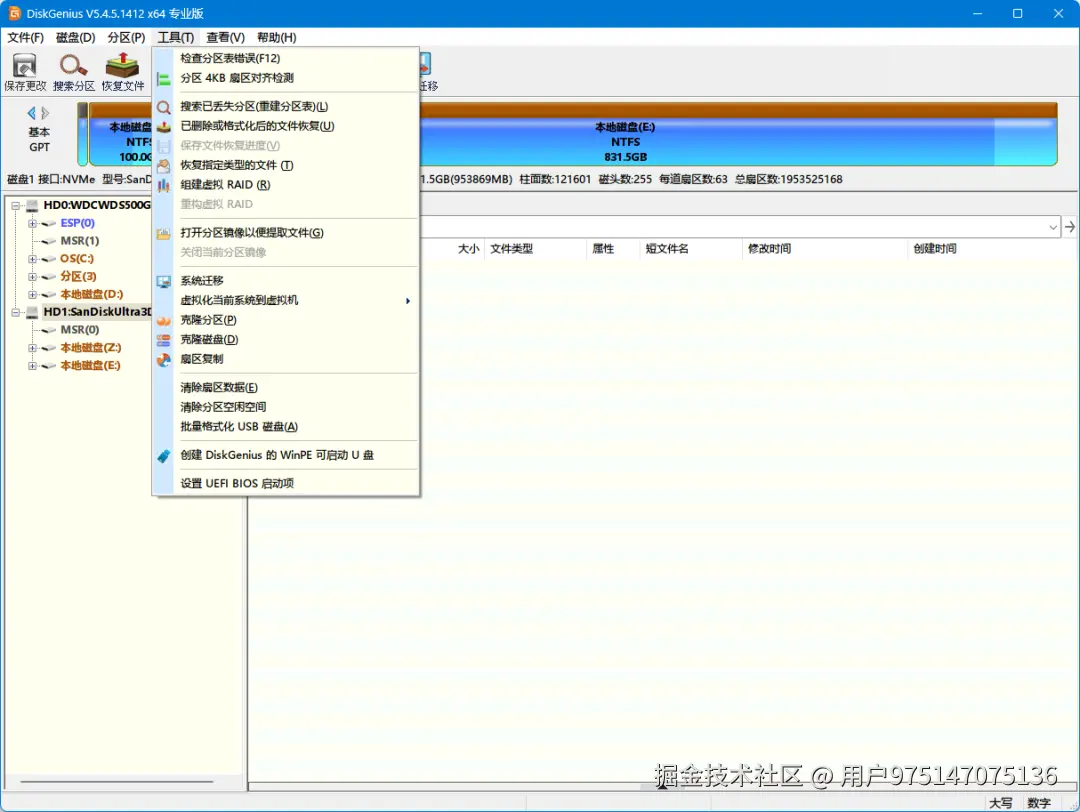The width and height of the screenshot is (1080, 812).
Task: Click the left tree panel horizontal scrollbar
Action: (x=117, y=782)
